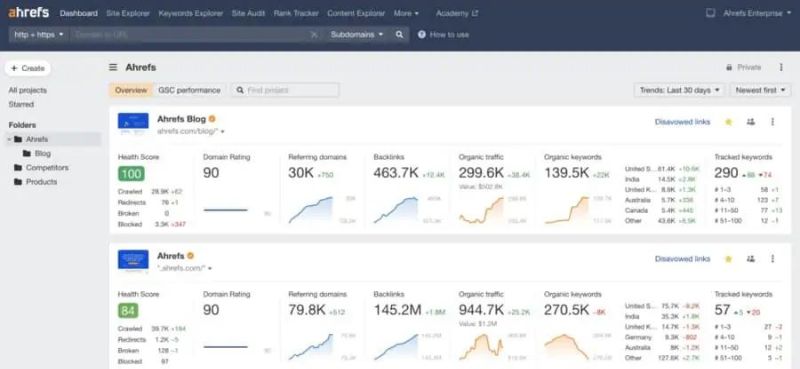Toggle the star on Ahrefs project
This screenshot has width=800, height=369.
tap(729, 259)
